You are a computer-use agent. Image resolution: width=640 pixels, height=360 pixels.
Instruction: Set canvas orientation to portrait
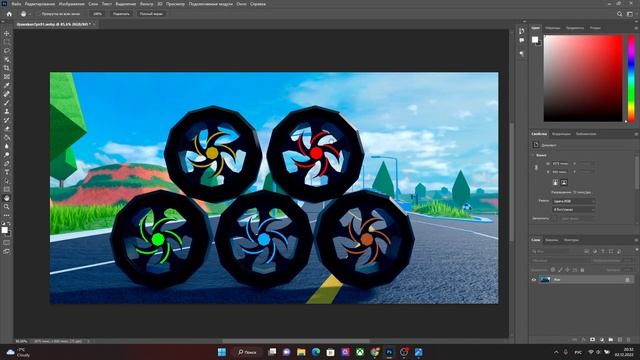click(x=556, y=182)
